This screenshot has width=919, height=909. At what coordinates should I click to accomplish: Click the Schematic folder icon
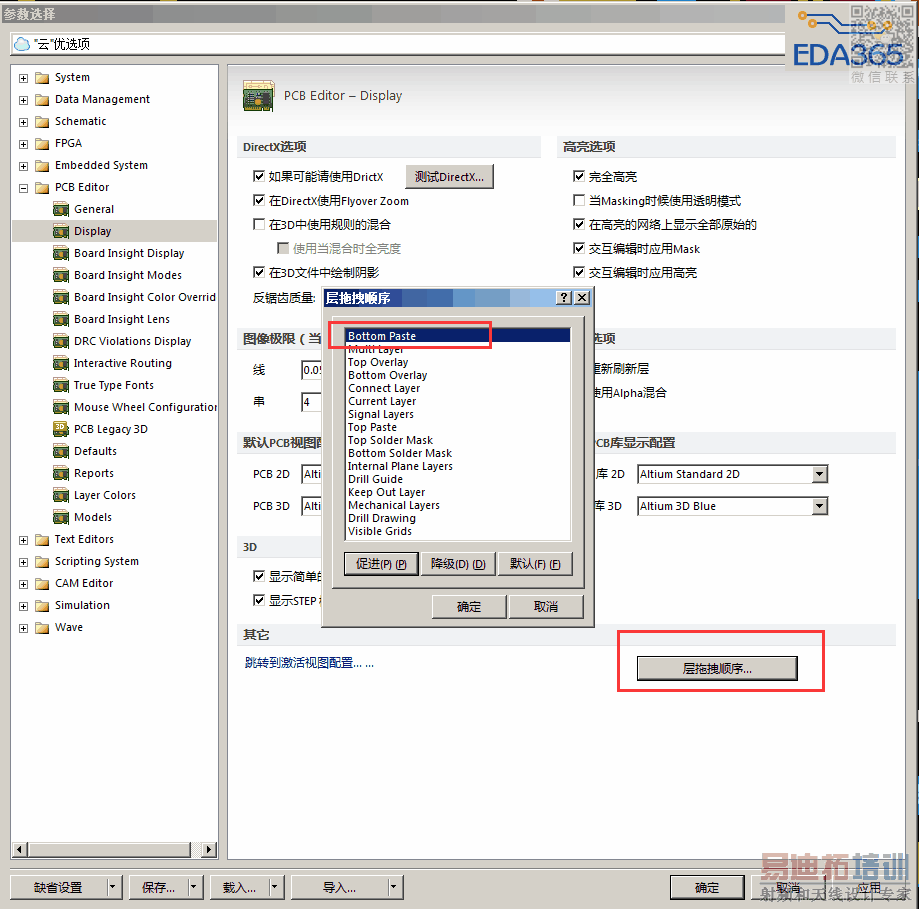coord(42,122)
